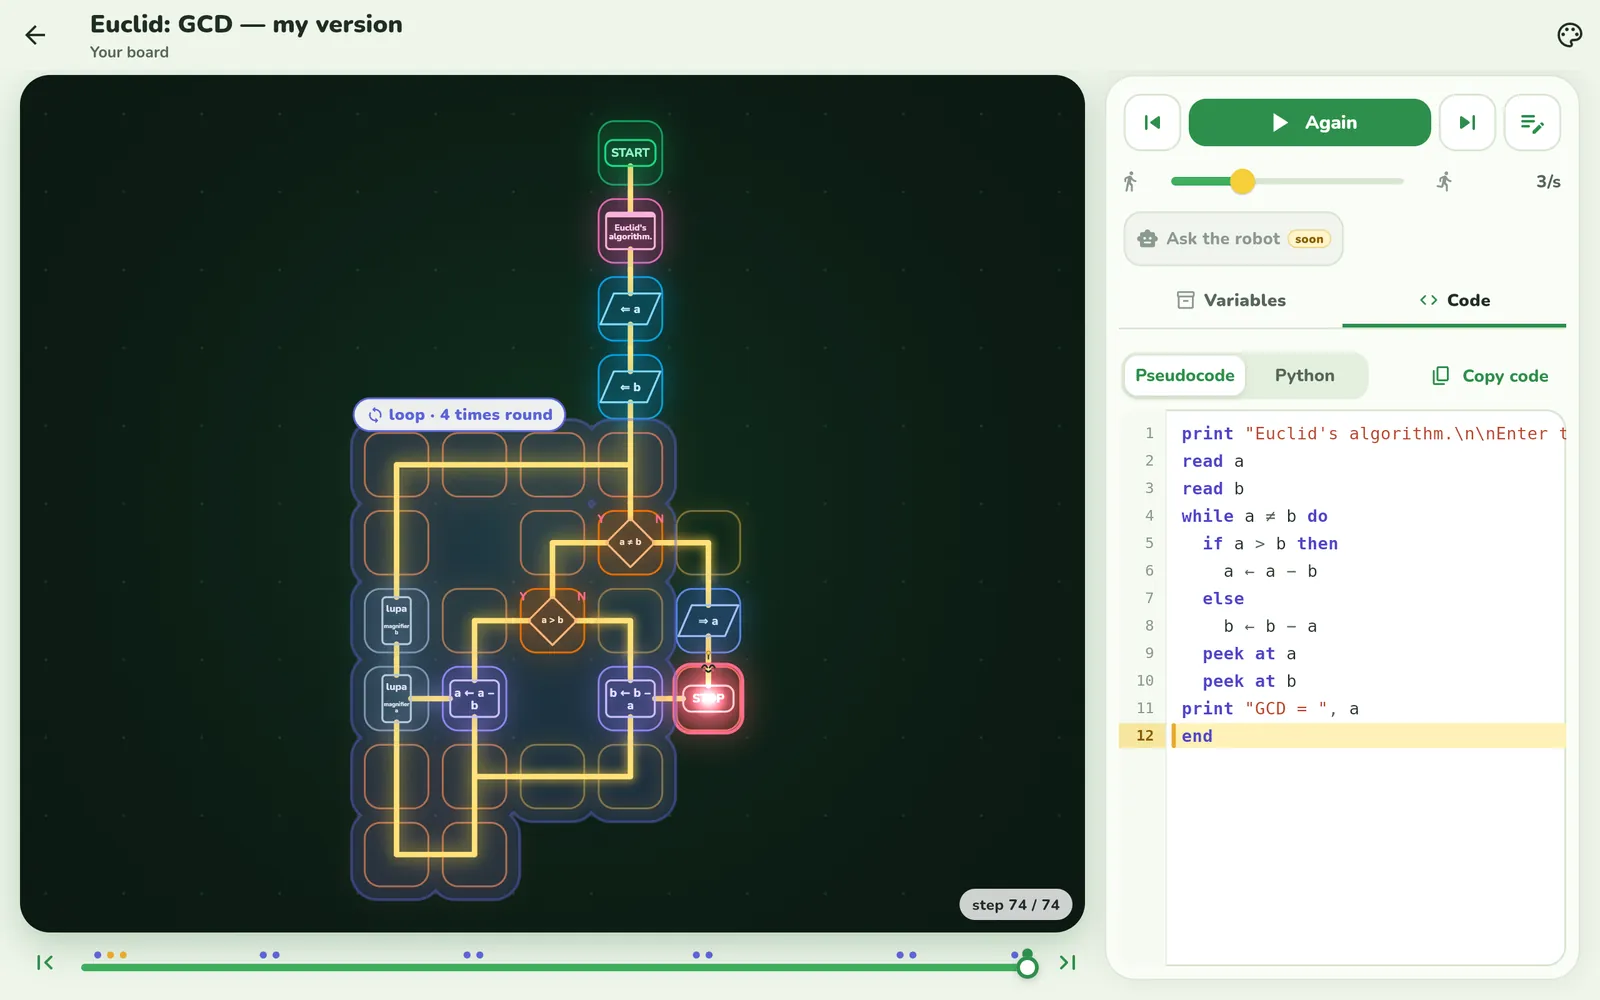
Task: Choose Pseudocode code view
Action: [1185, 376]
